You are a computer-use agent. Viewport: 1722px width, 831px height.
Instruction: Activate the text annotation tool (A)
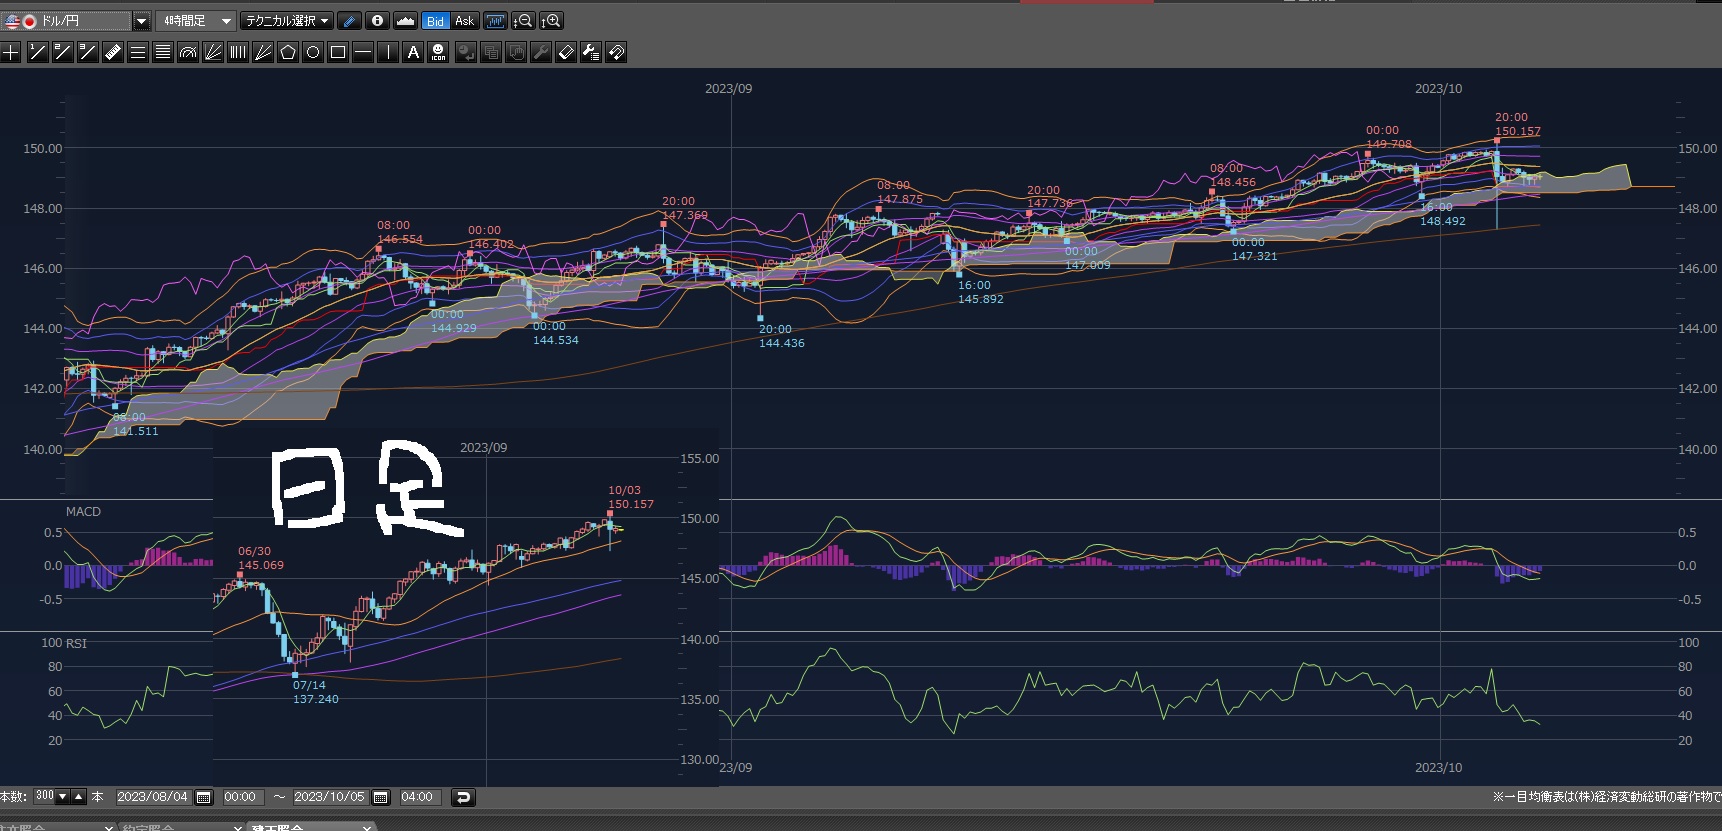(413, 52)
